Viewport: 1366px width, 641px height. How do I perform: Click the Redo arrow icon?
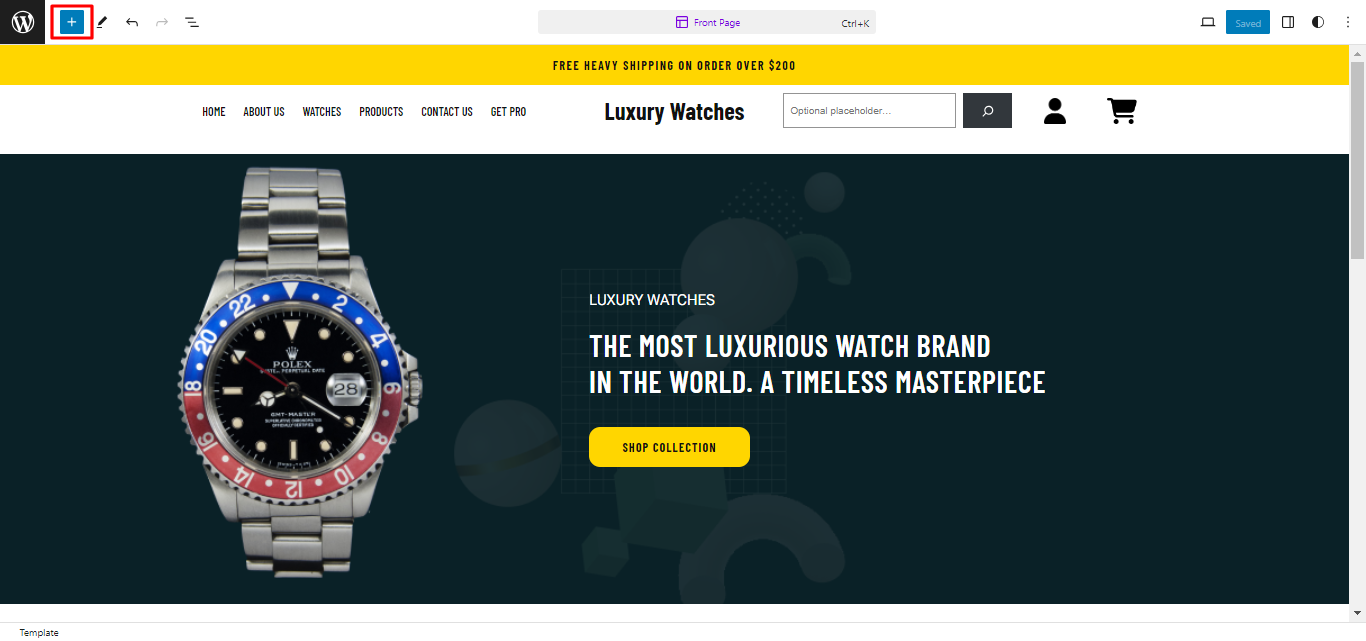click(162, 22)
